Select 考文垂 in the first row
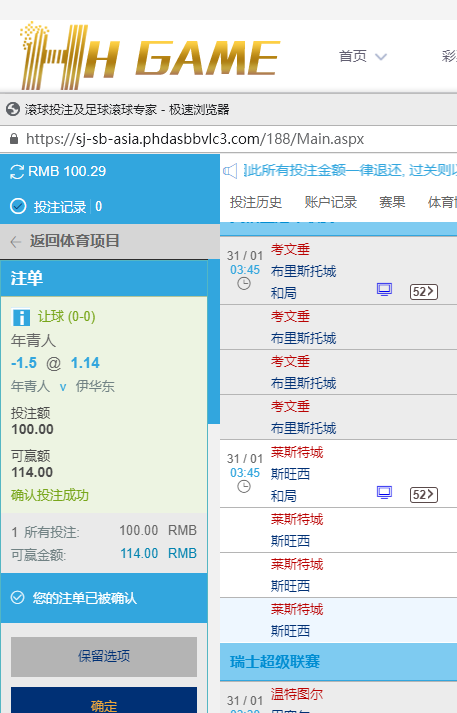This screenshot has height=713, width=457. pyautogui.click(x=290, y=249)
